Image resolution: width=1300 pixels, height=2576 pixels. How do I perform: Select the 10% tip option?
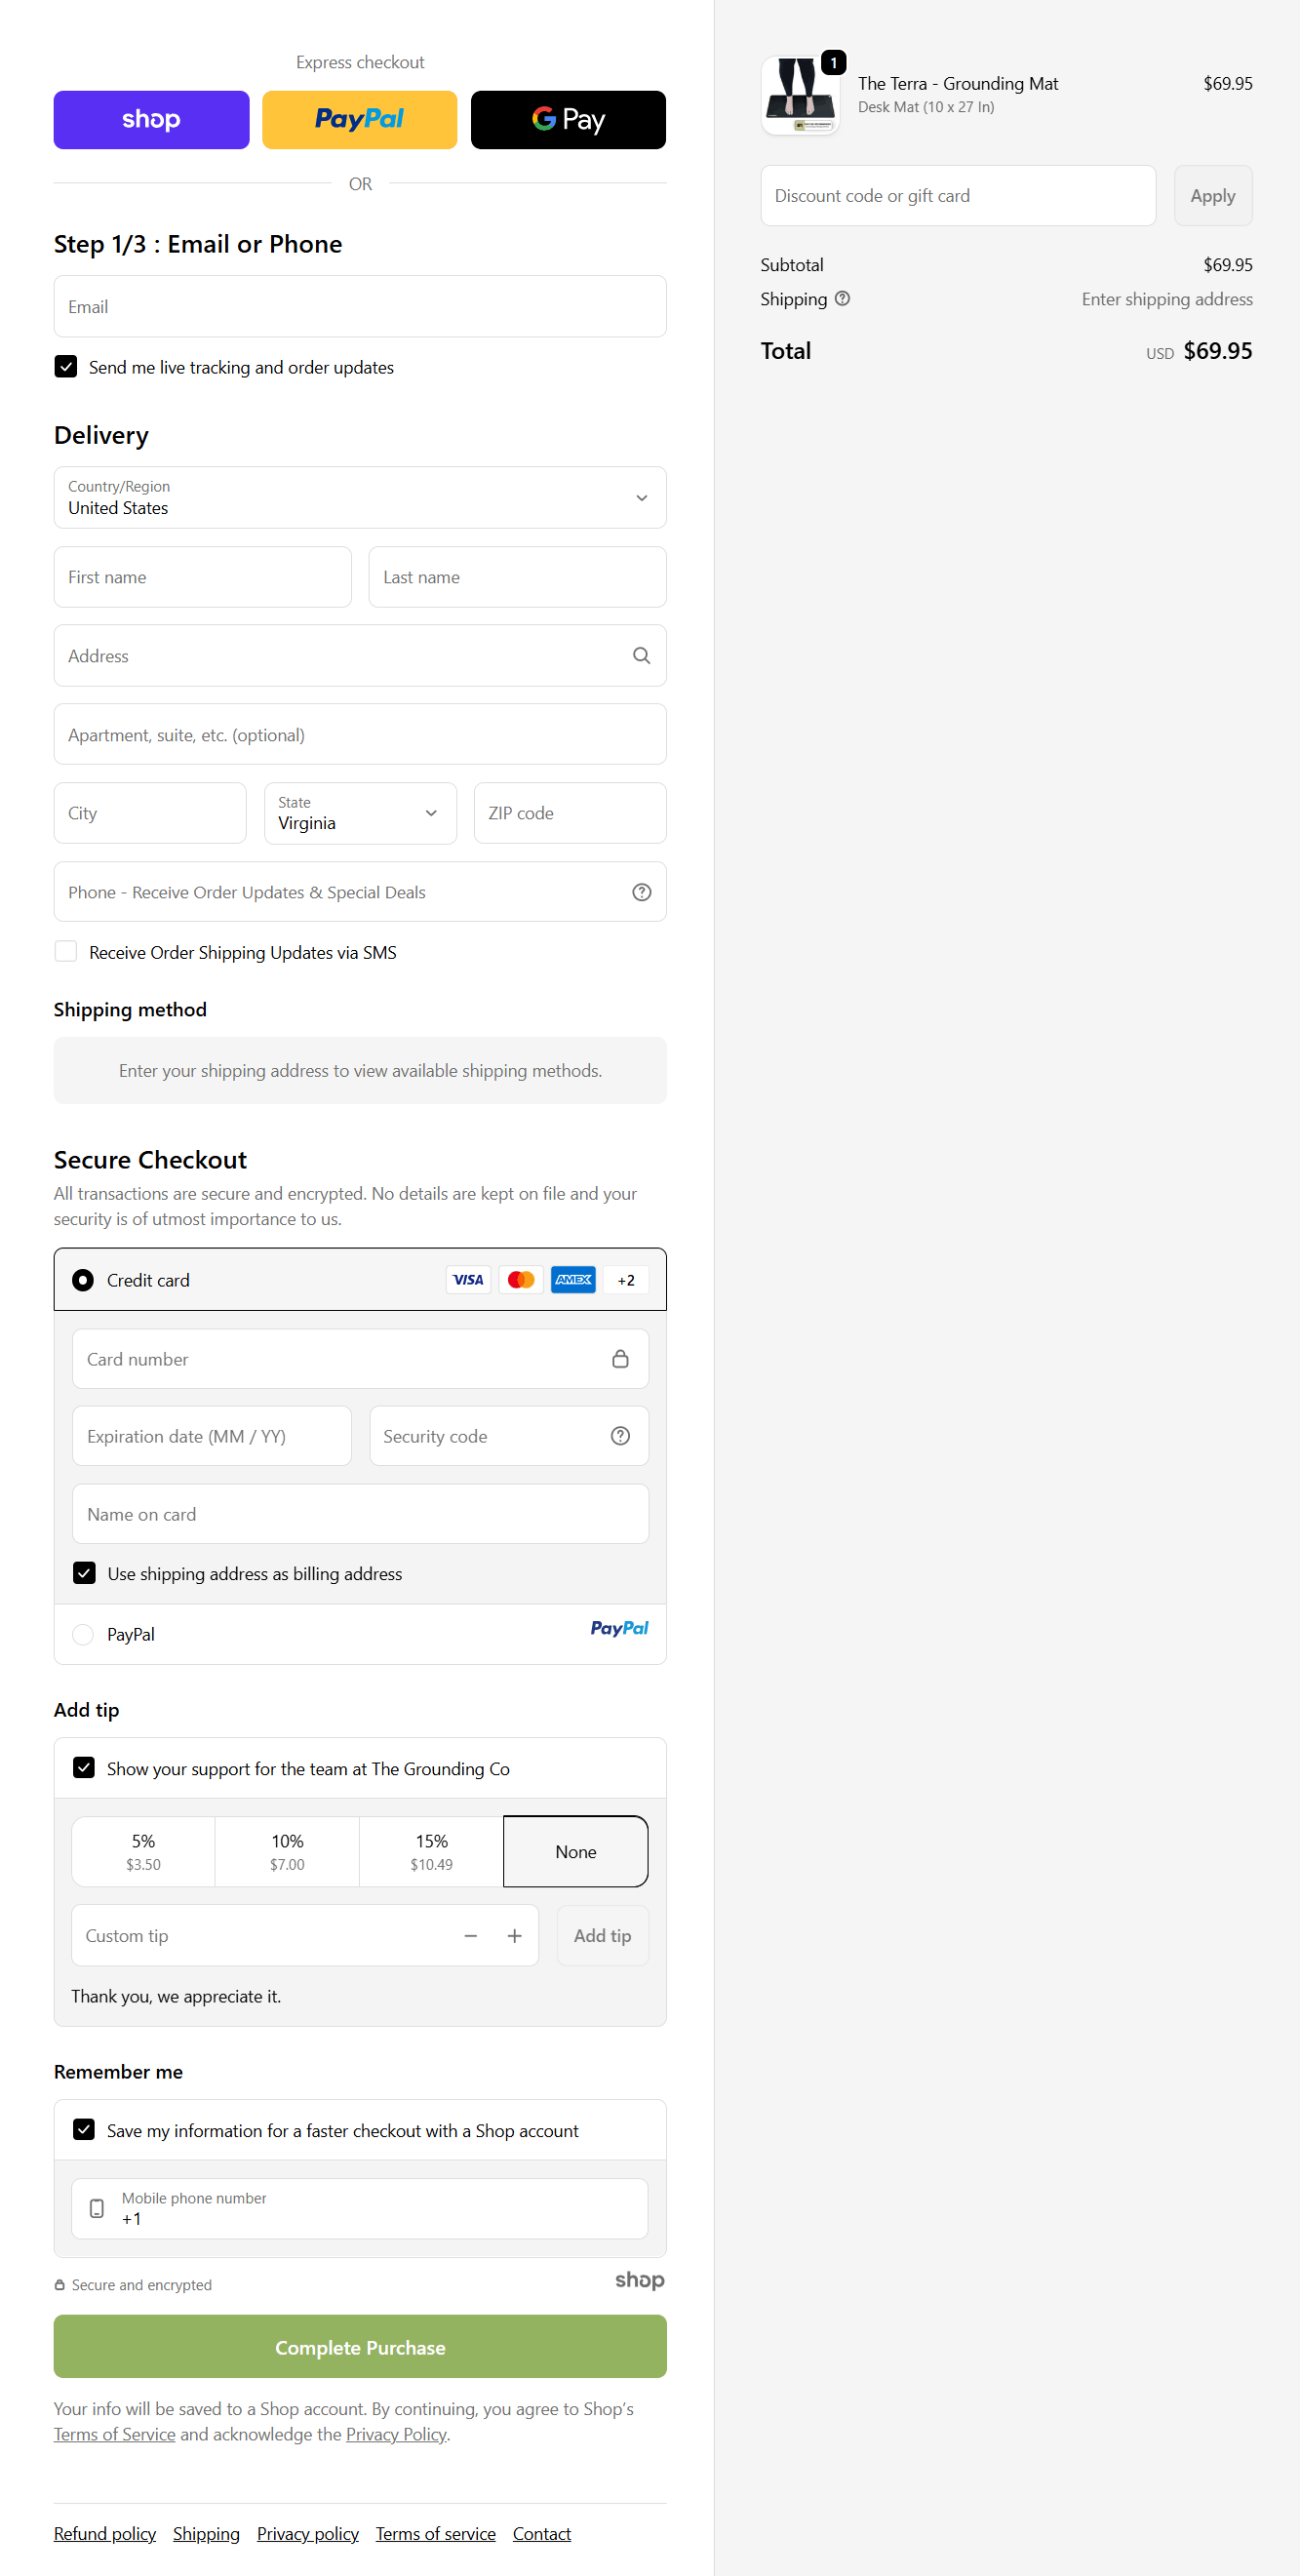(x=287, y=1852)
